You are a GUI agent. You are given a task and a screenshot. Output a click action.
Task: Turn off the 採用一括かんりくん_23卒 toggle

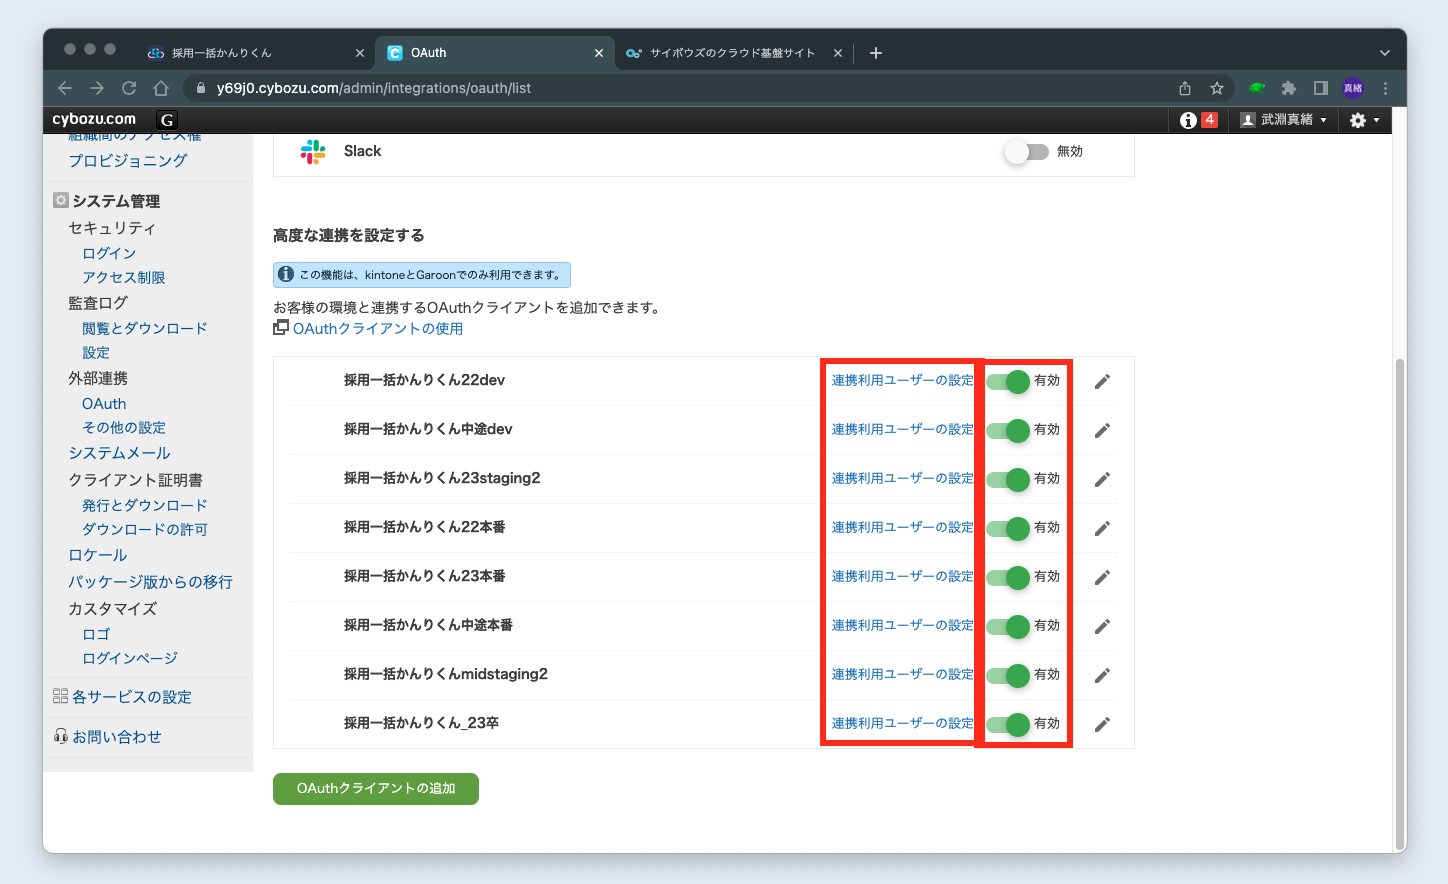pos(1008,724)
